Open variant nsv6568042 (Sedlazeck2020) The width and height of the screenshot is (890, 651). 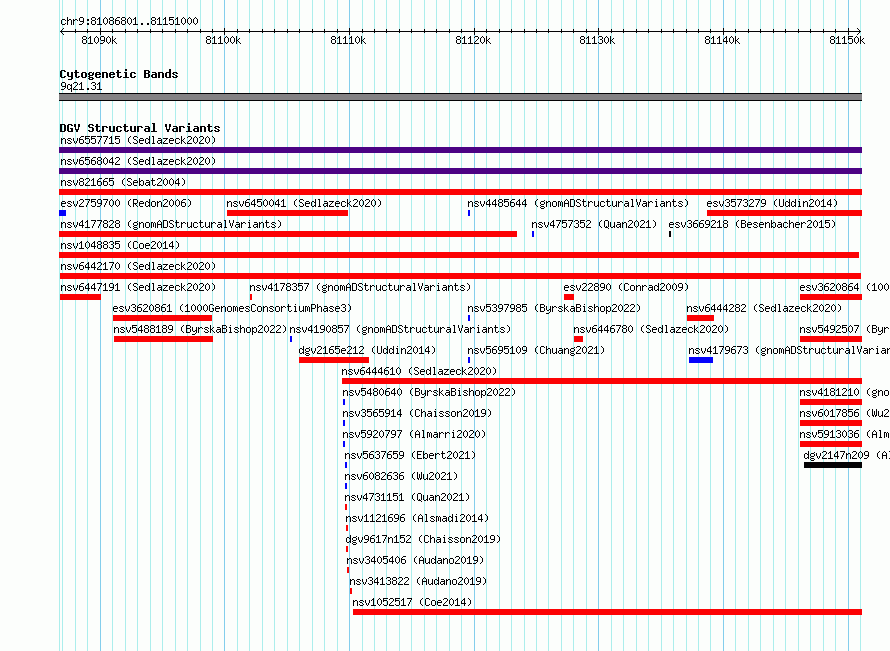tap(138, 161)
